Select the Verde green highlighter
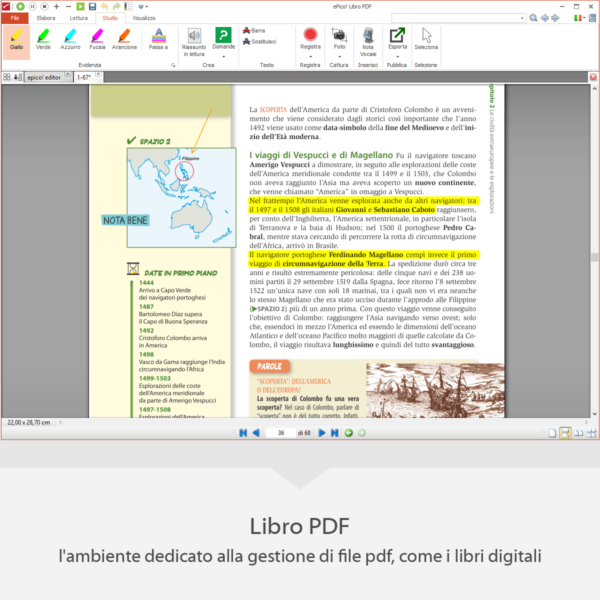The height and width of the screenshot is (600, 600). tap(43, 38)
